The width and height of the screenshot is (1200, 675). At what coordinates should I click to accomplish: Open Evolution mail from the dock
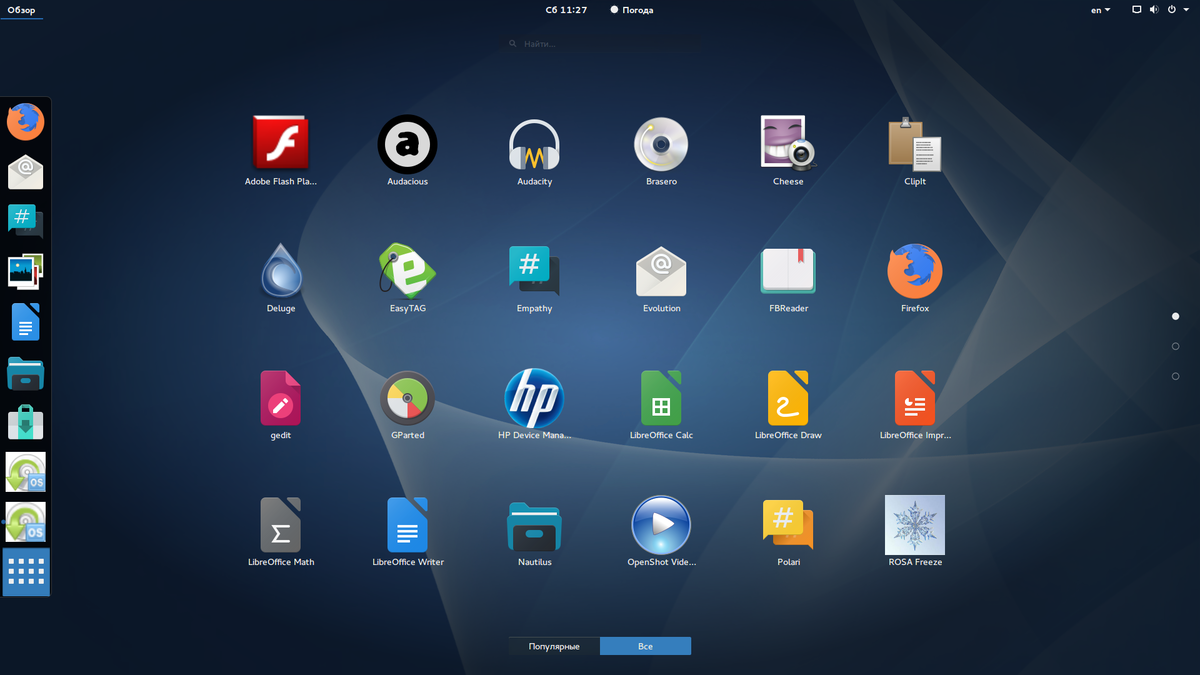pos(26,172)
